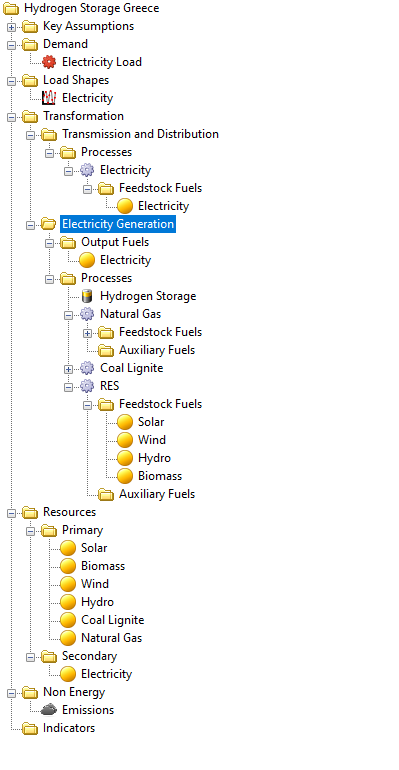Select the Coal Lignite process gear icon
This screenshot has height=770, width=399.
click(87, 368)
